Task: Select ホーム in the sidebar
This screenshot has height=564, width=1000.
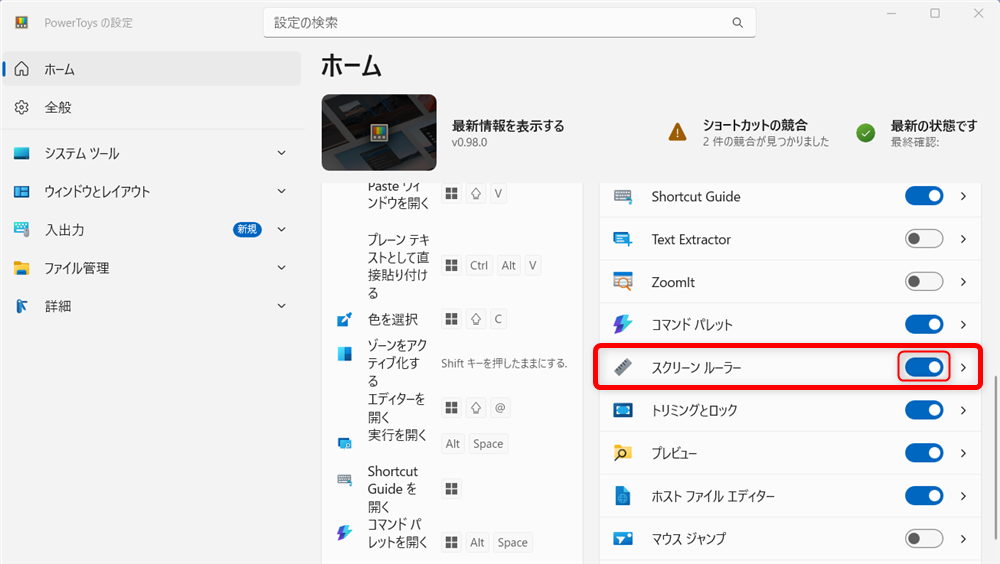Action: pyautogui.click(x=152, y=69)
